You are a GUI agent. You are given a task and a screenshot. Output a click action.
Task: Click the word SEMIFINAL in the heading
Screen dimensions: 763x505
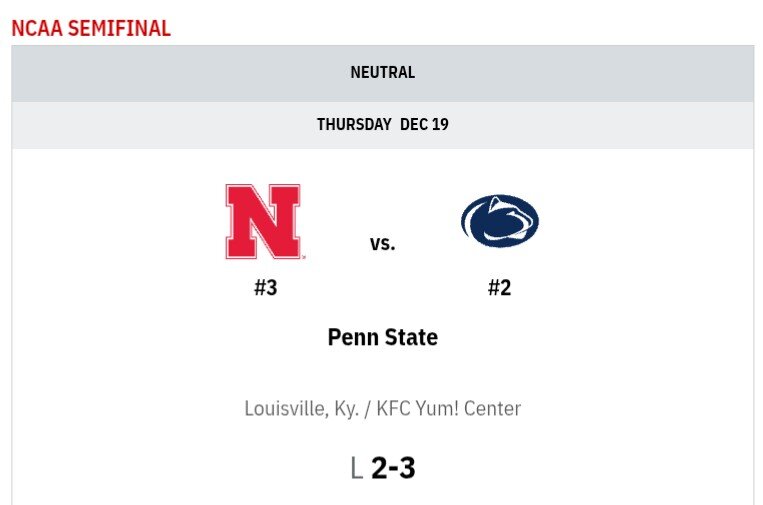(119, 28)
